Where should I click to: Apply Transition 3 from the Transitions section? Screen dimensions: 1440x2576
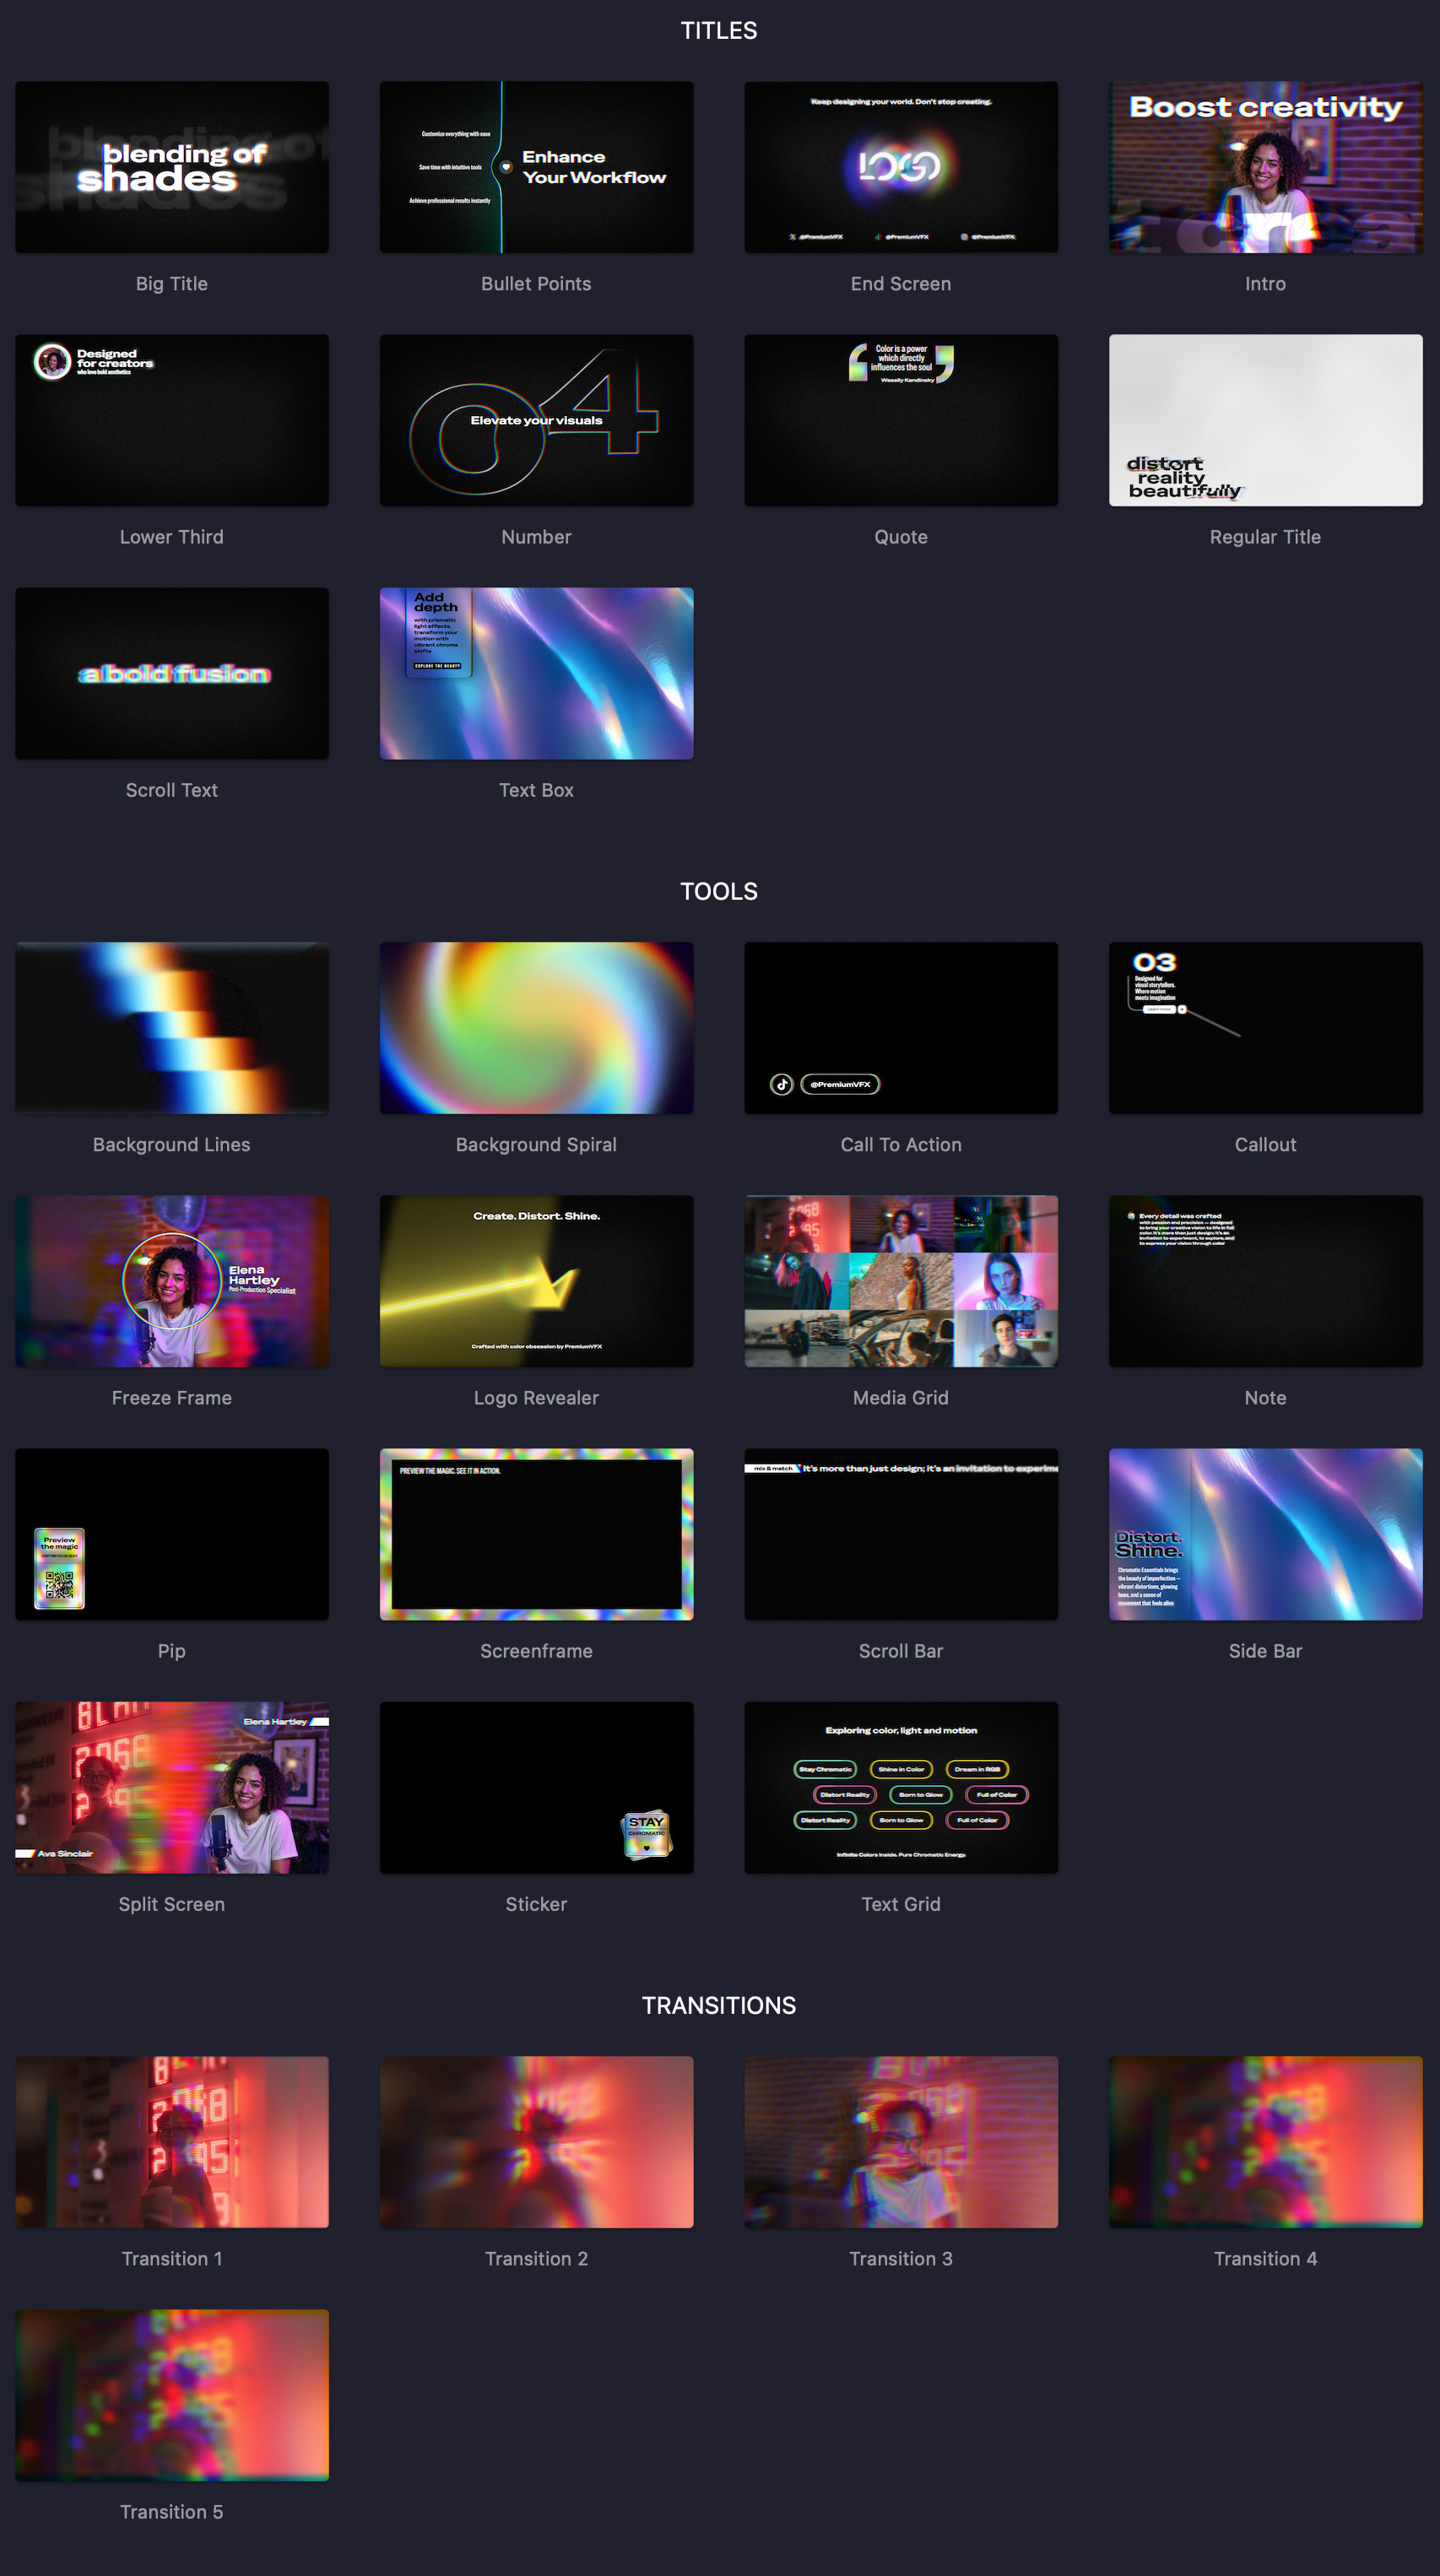(900, 2143)
